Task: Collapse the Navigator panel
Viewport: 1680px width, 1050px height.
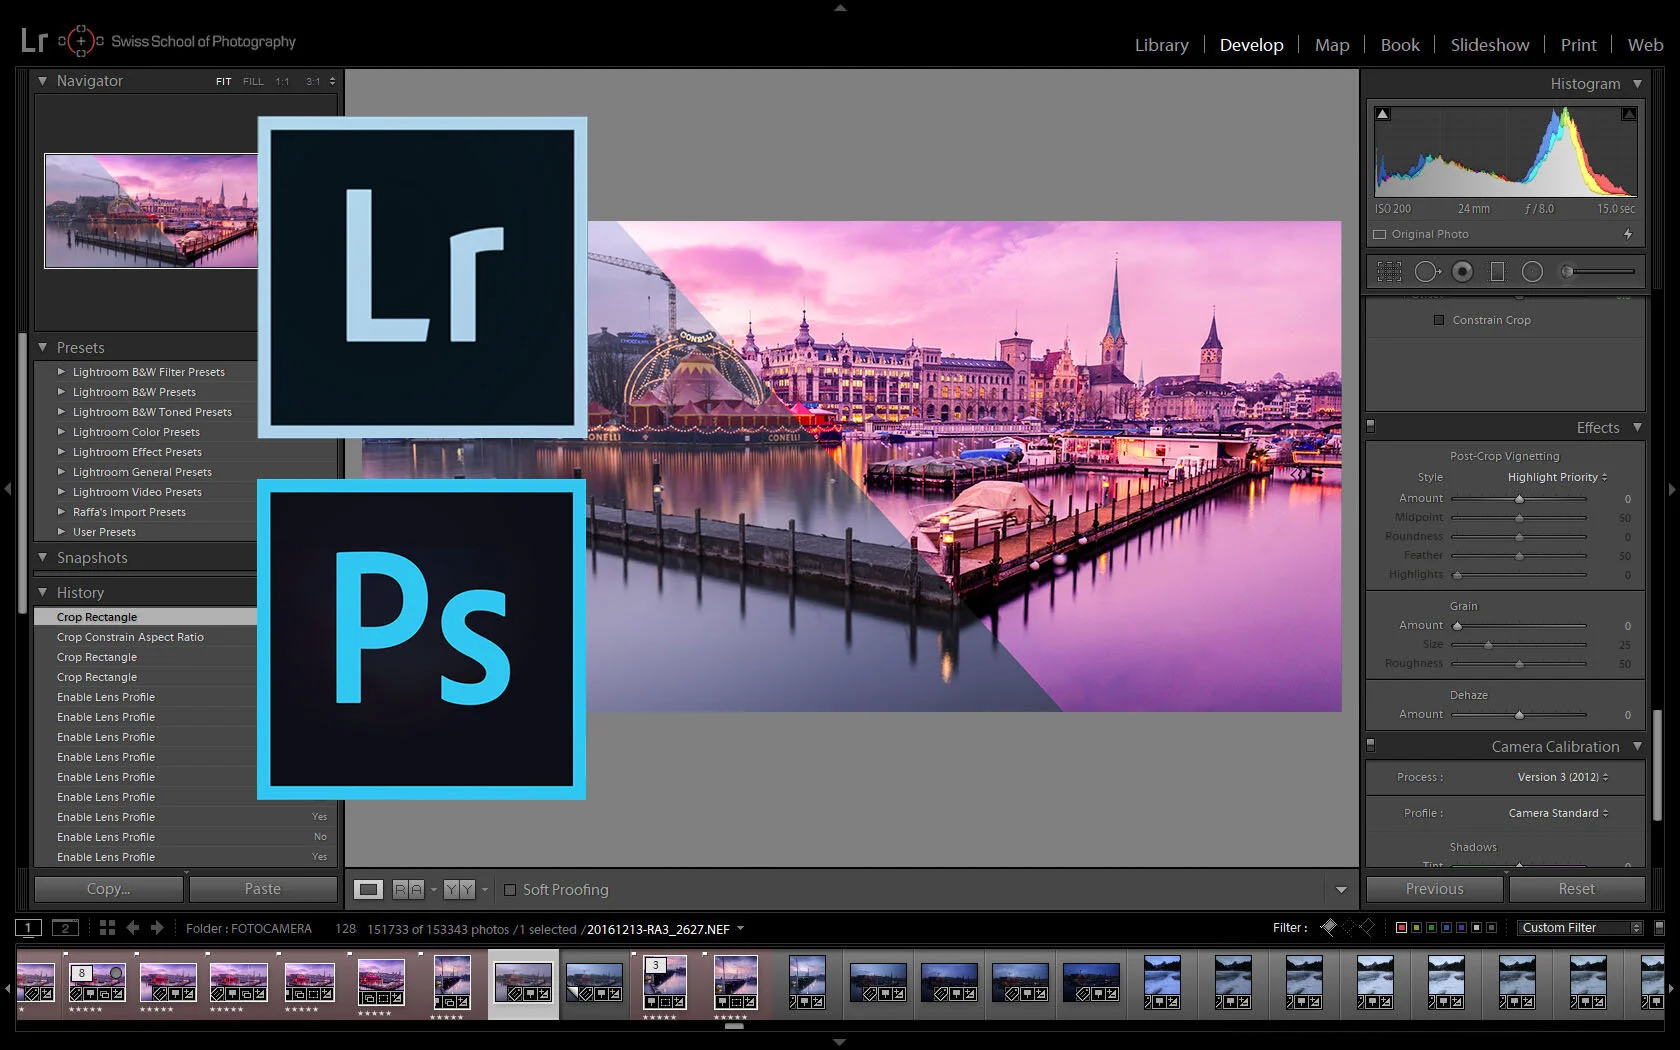Action: coord(43,81)
